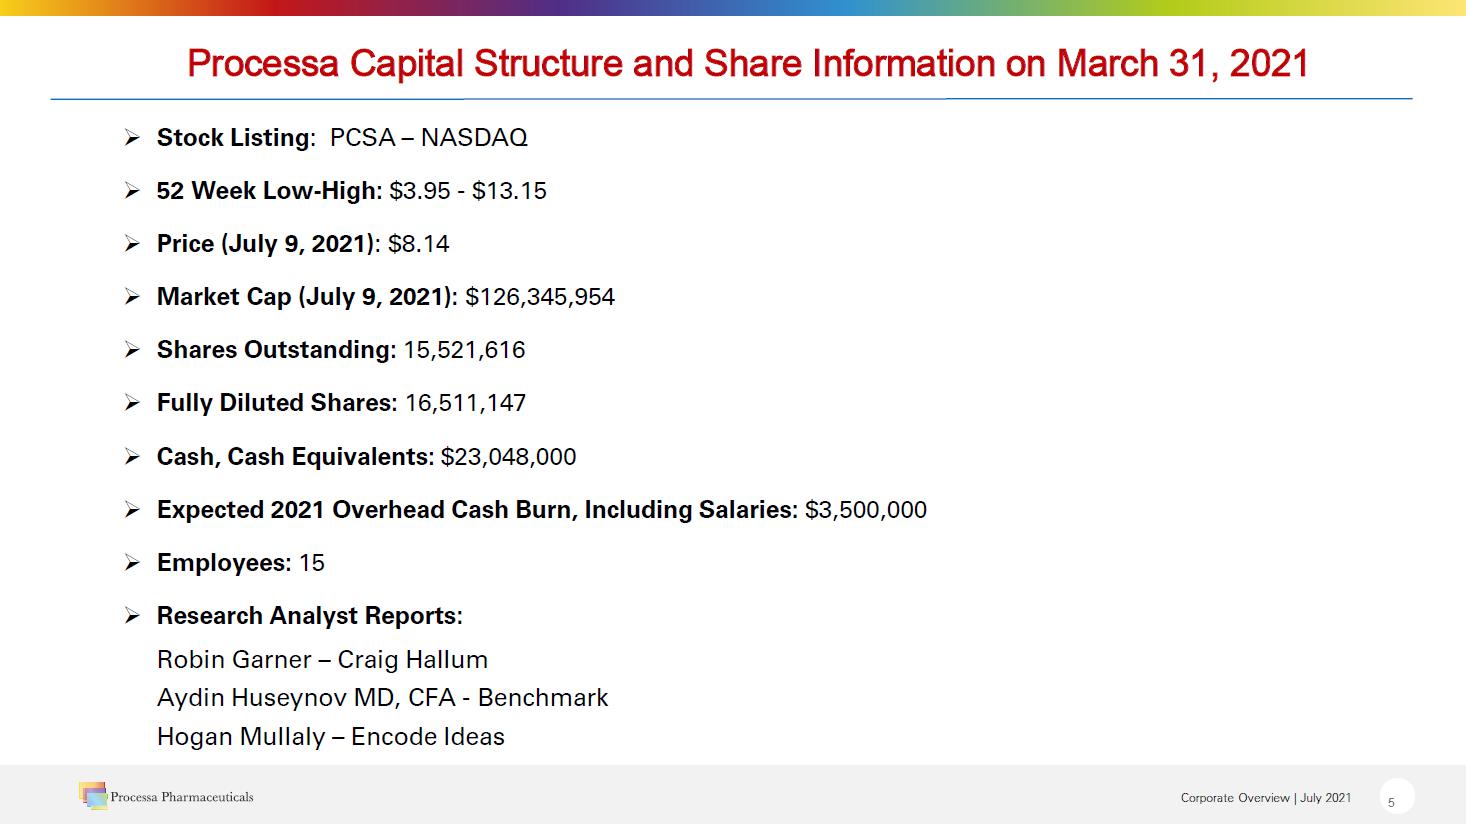
Task: Click the arrow bullet beside Research Analyst Reports
Action: [x=132, y=616]
